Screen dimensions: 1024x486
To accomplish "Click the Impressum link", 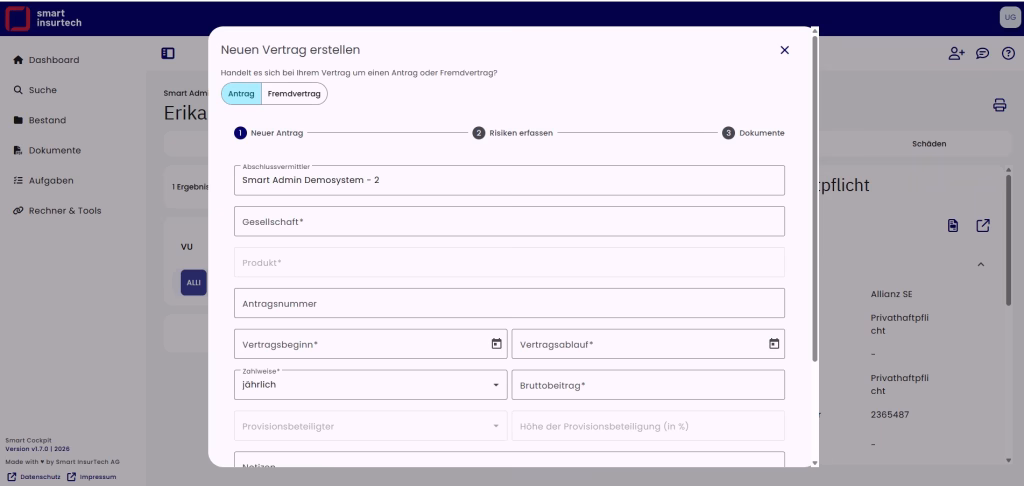I will 97,476.
